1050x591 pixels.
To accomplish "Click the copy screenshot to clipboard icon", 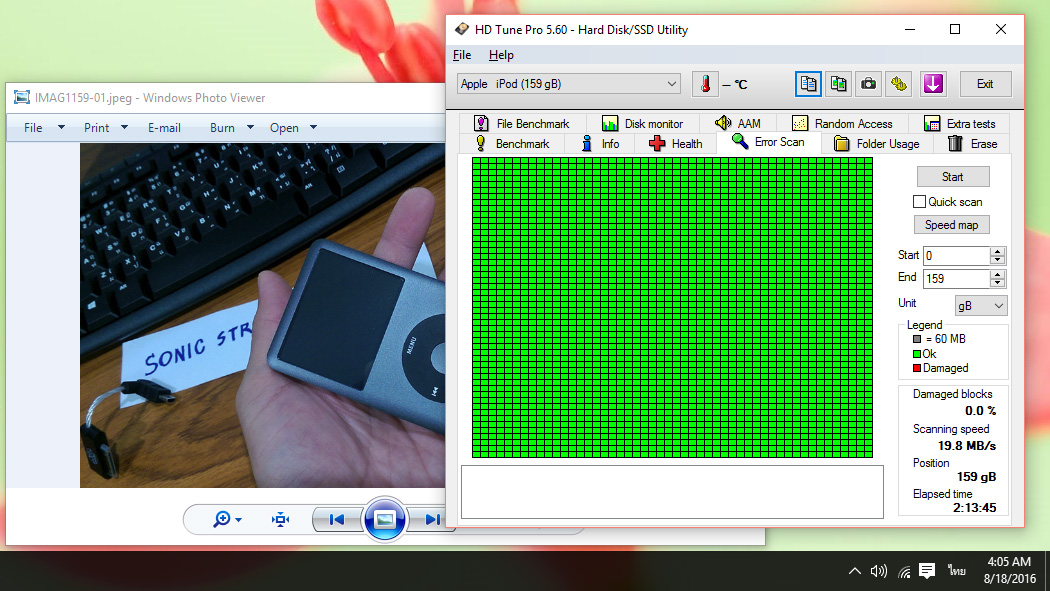I will (x=839, y=84).
